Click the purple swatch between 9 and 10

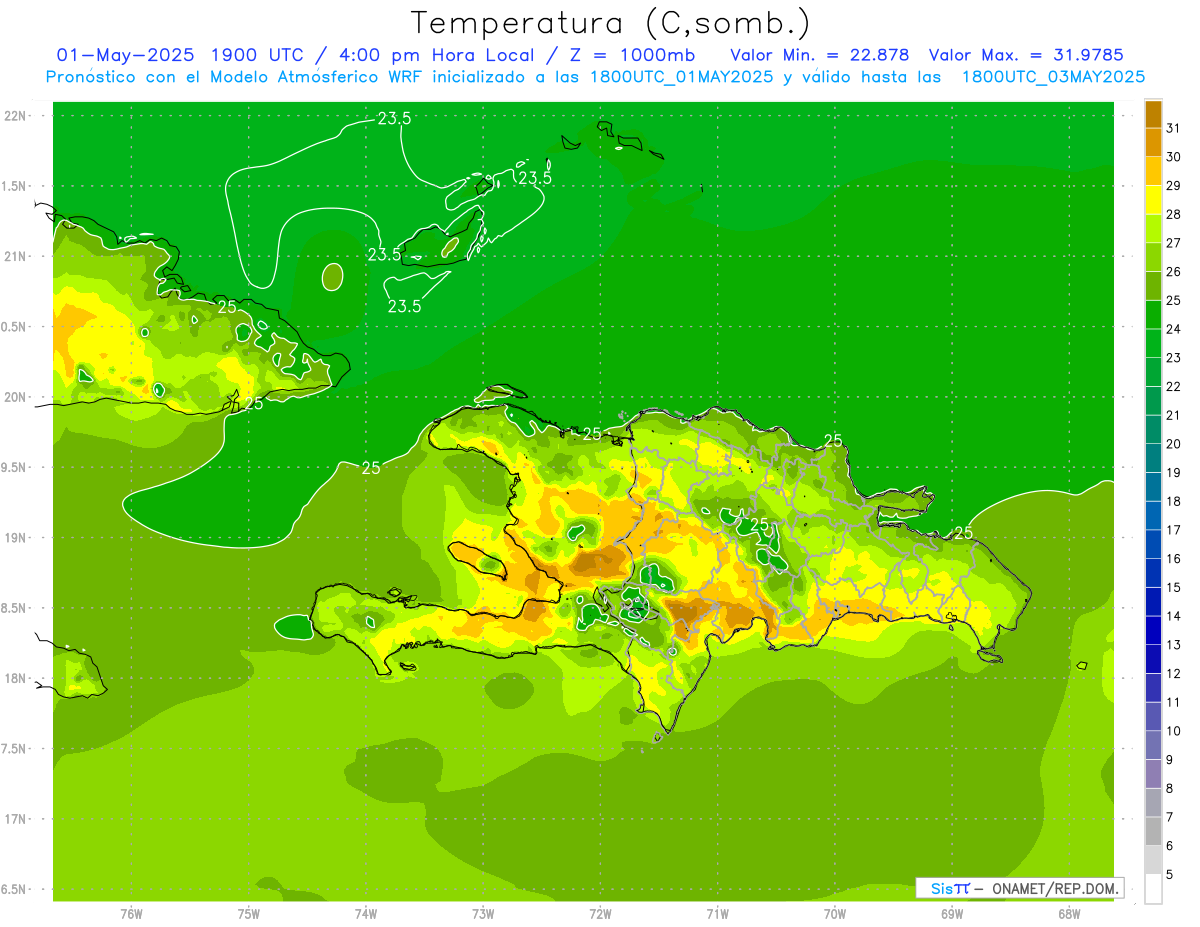(1153, 745)
